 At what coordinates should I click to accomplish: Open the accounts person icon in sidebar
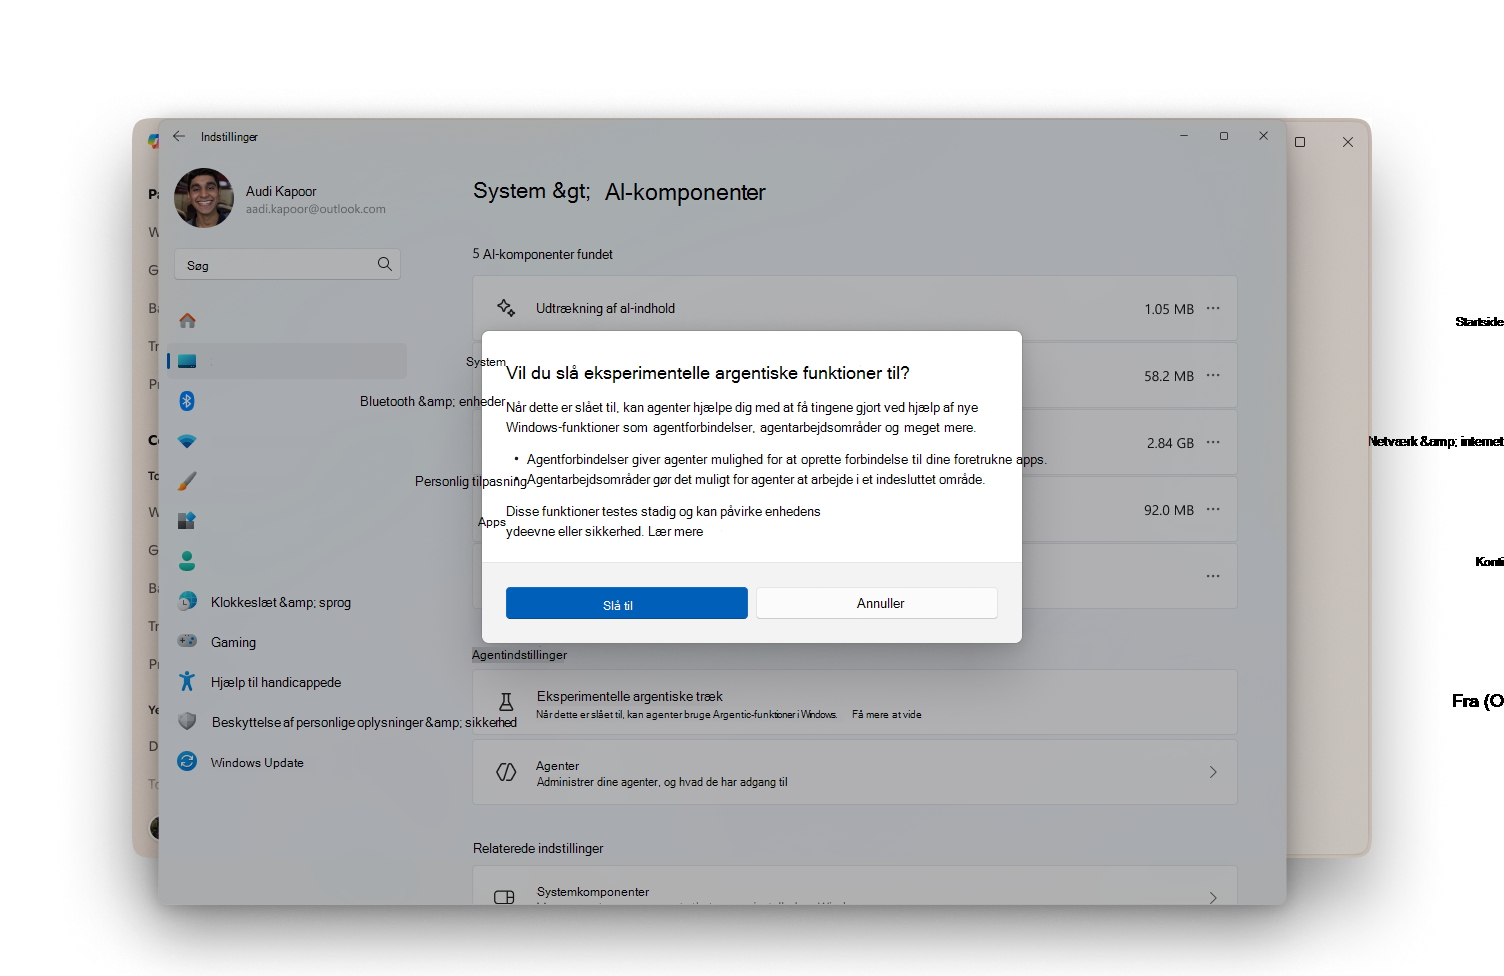187,561
